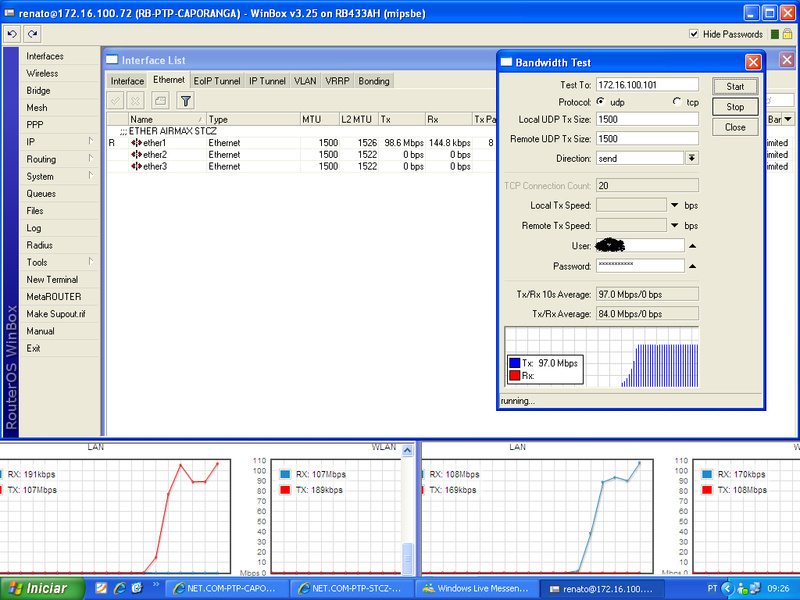The height and width of the screenshot is (600, 800).
Task: Click the disable X icon in Interface List
Action: point(135,100)
